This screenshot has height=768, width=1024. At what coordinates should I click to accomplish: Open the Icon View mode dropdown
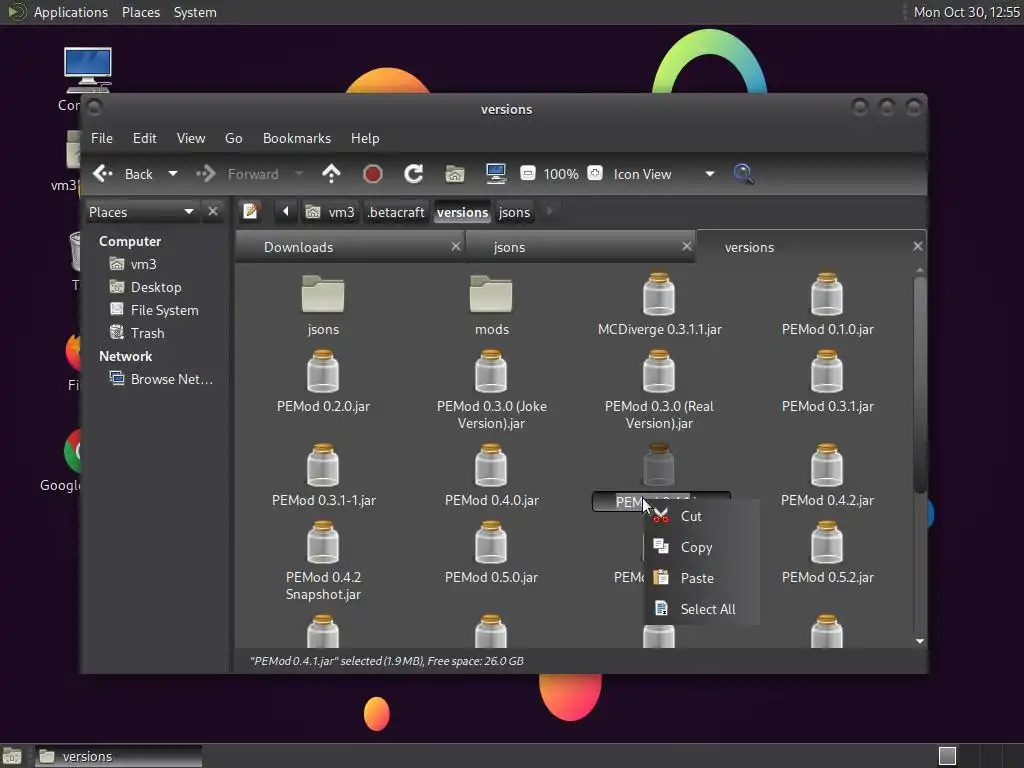[x=664, y=174]
